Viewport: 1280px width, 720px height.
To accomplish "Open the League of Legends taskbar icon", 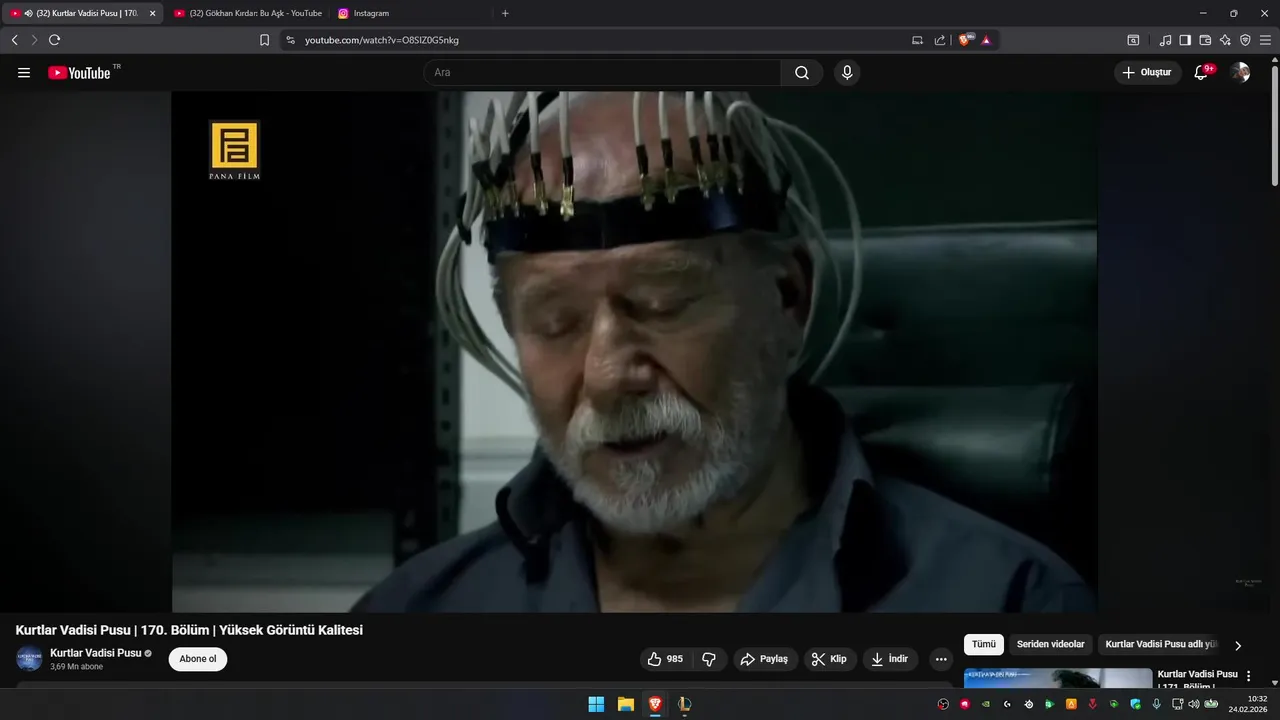I will (684, 704).
